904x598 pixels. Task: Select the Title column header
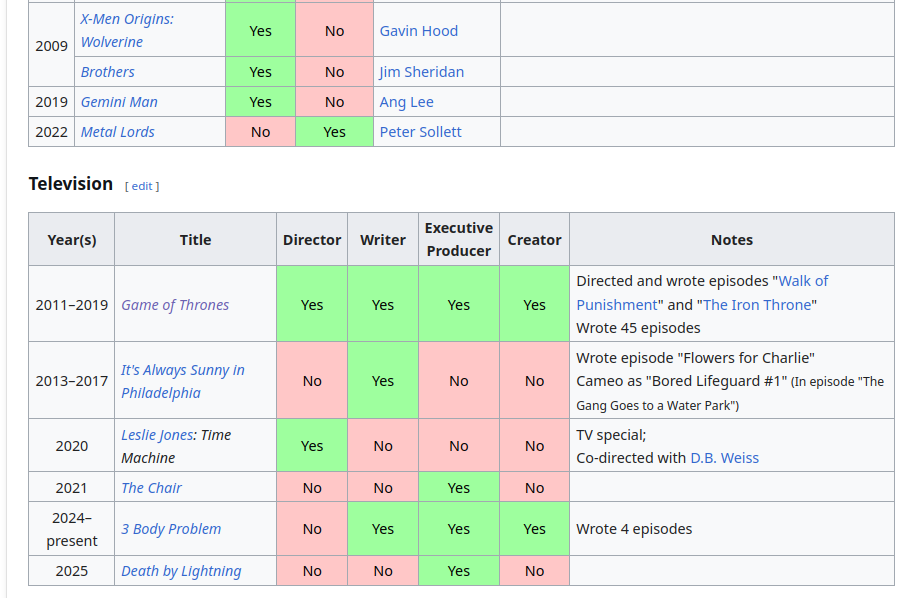(x=195, y=239)
